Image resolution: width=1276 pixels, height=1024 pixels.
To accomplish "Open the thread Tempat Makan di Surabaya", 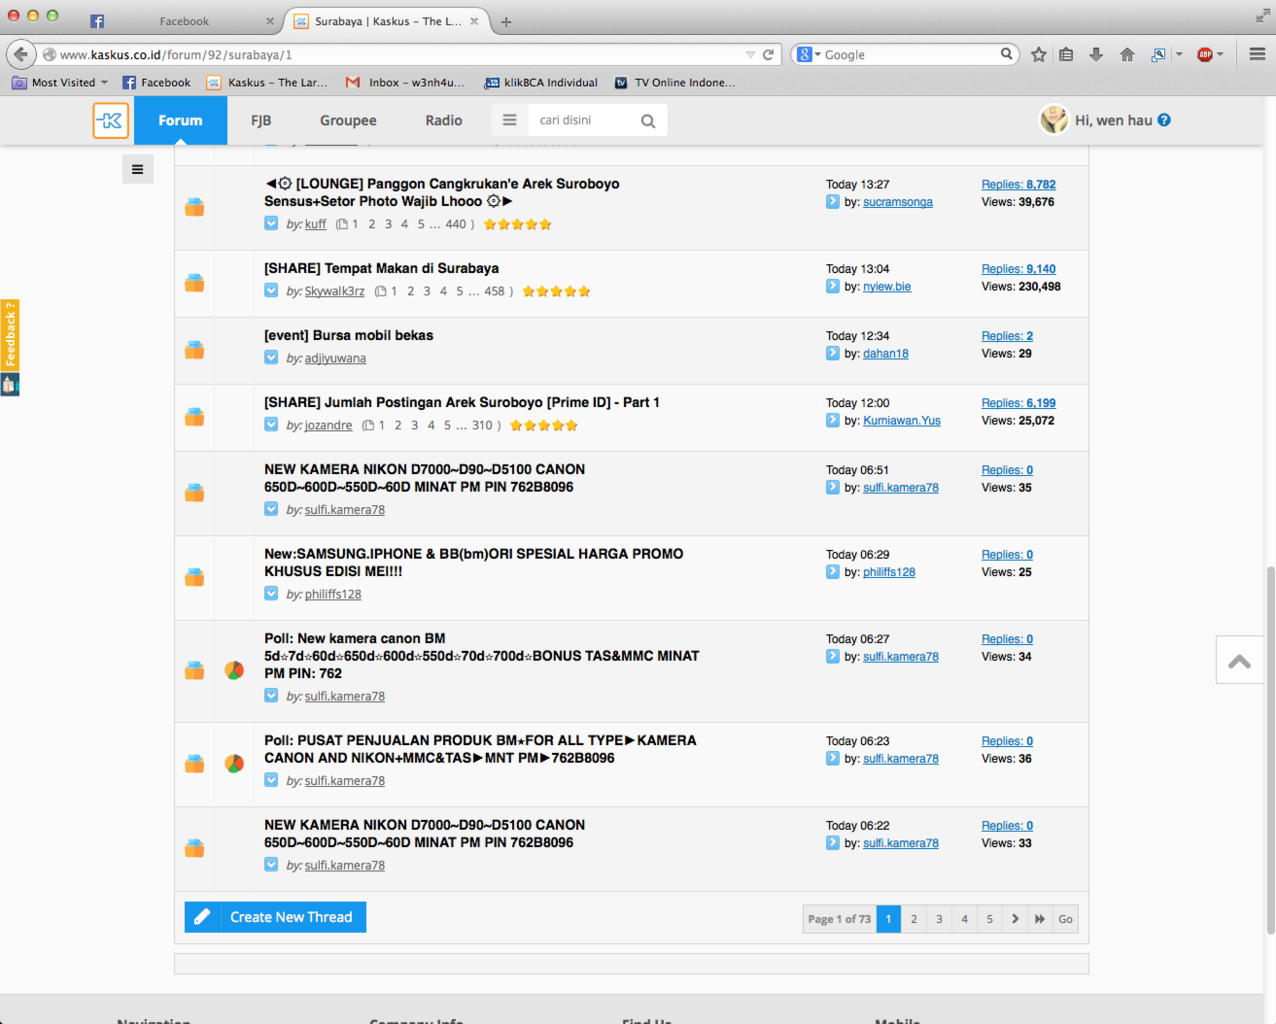I will point(381,268).
